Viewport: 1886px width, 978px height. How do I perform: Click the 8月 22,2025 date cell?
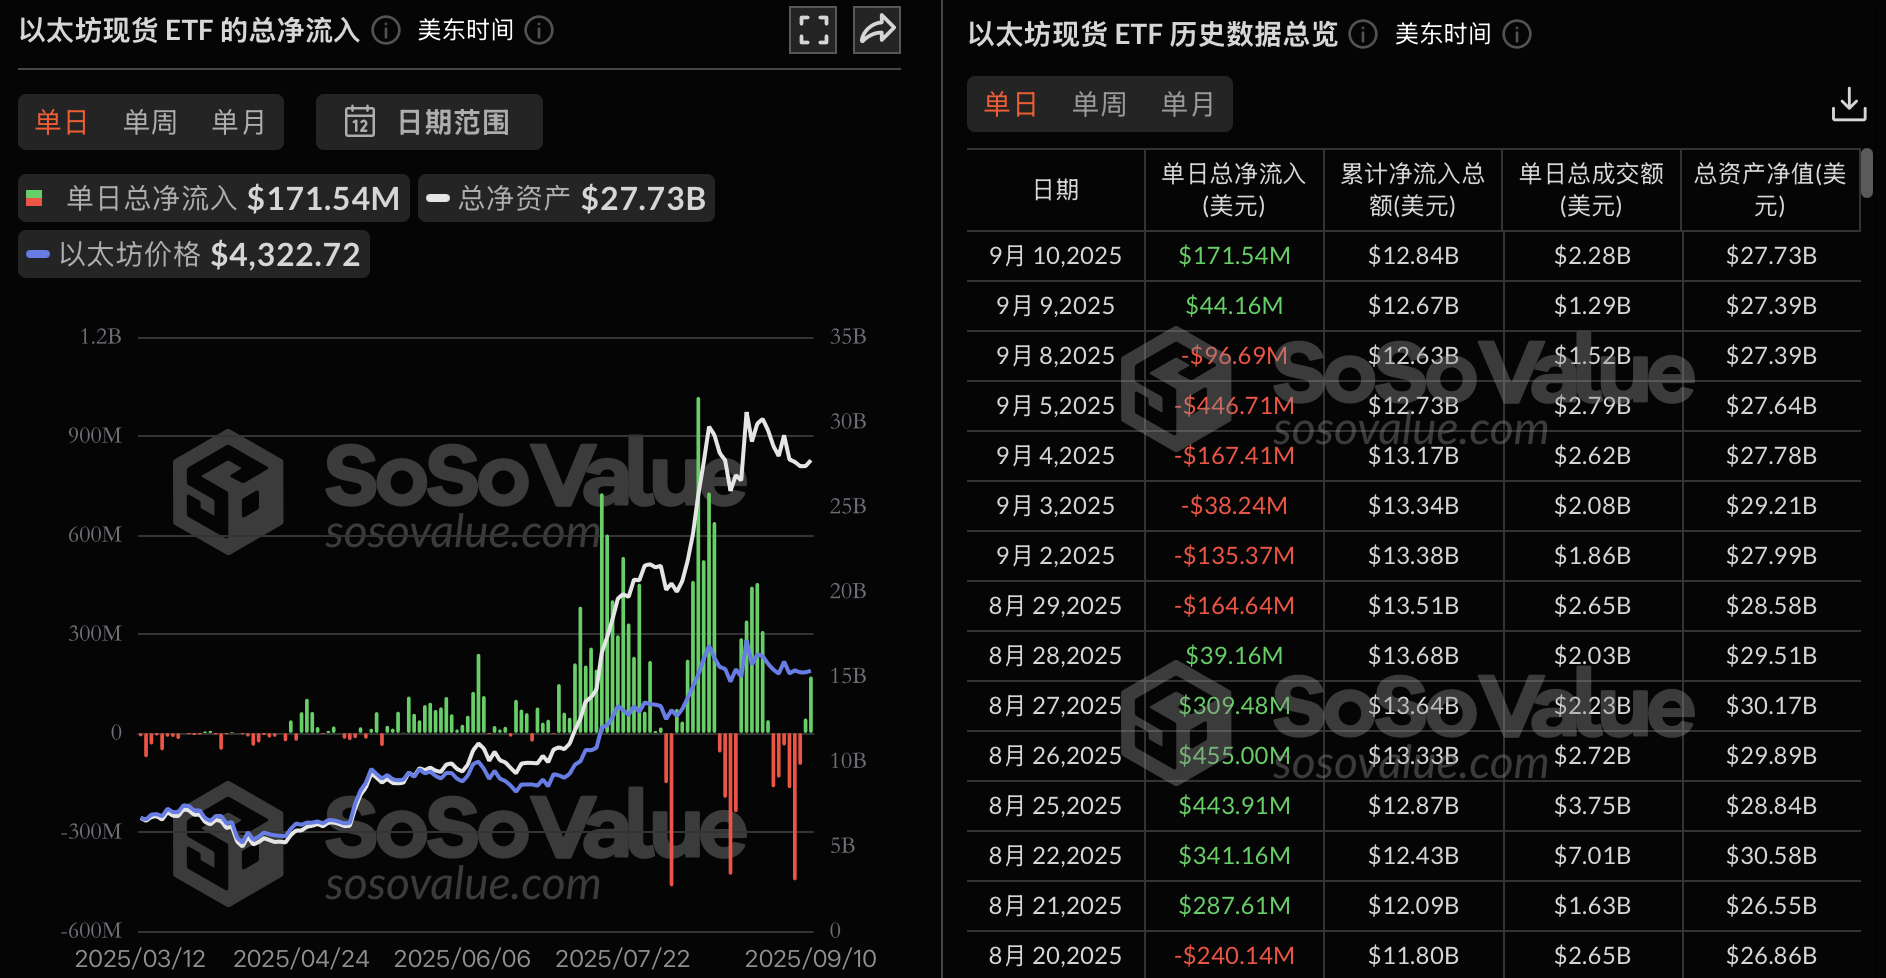coord(1056,856)
